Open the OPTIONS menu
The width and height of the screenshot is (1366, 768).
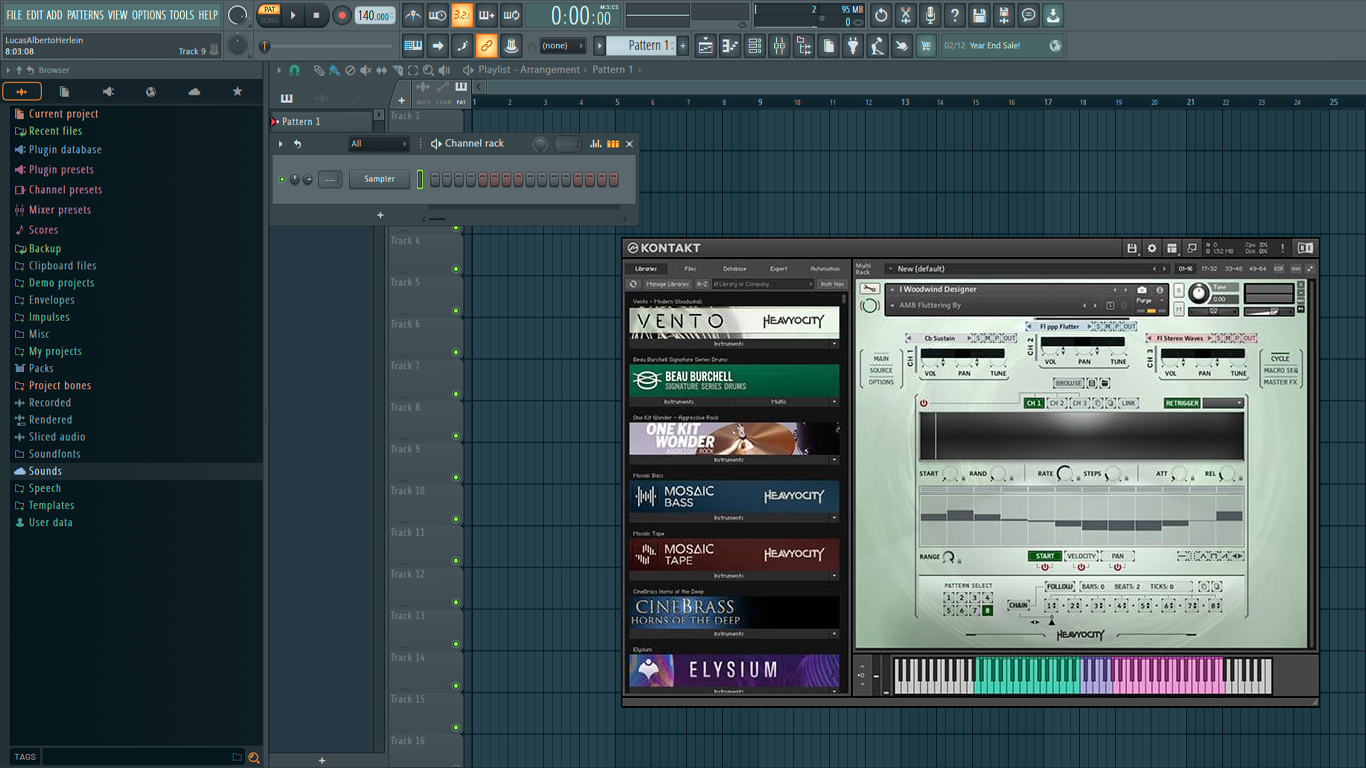(149, 15)
